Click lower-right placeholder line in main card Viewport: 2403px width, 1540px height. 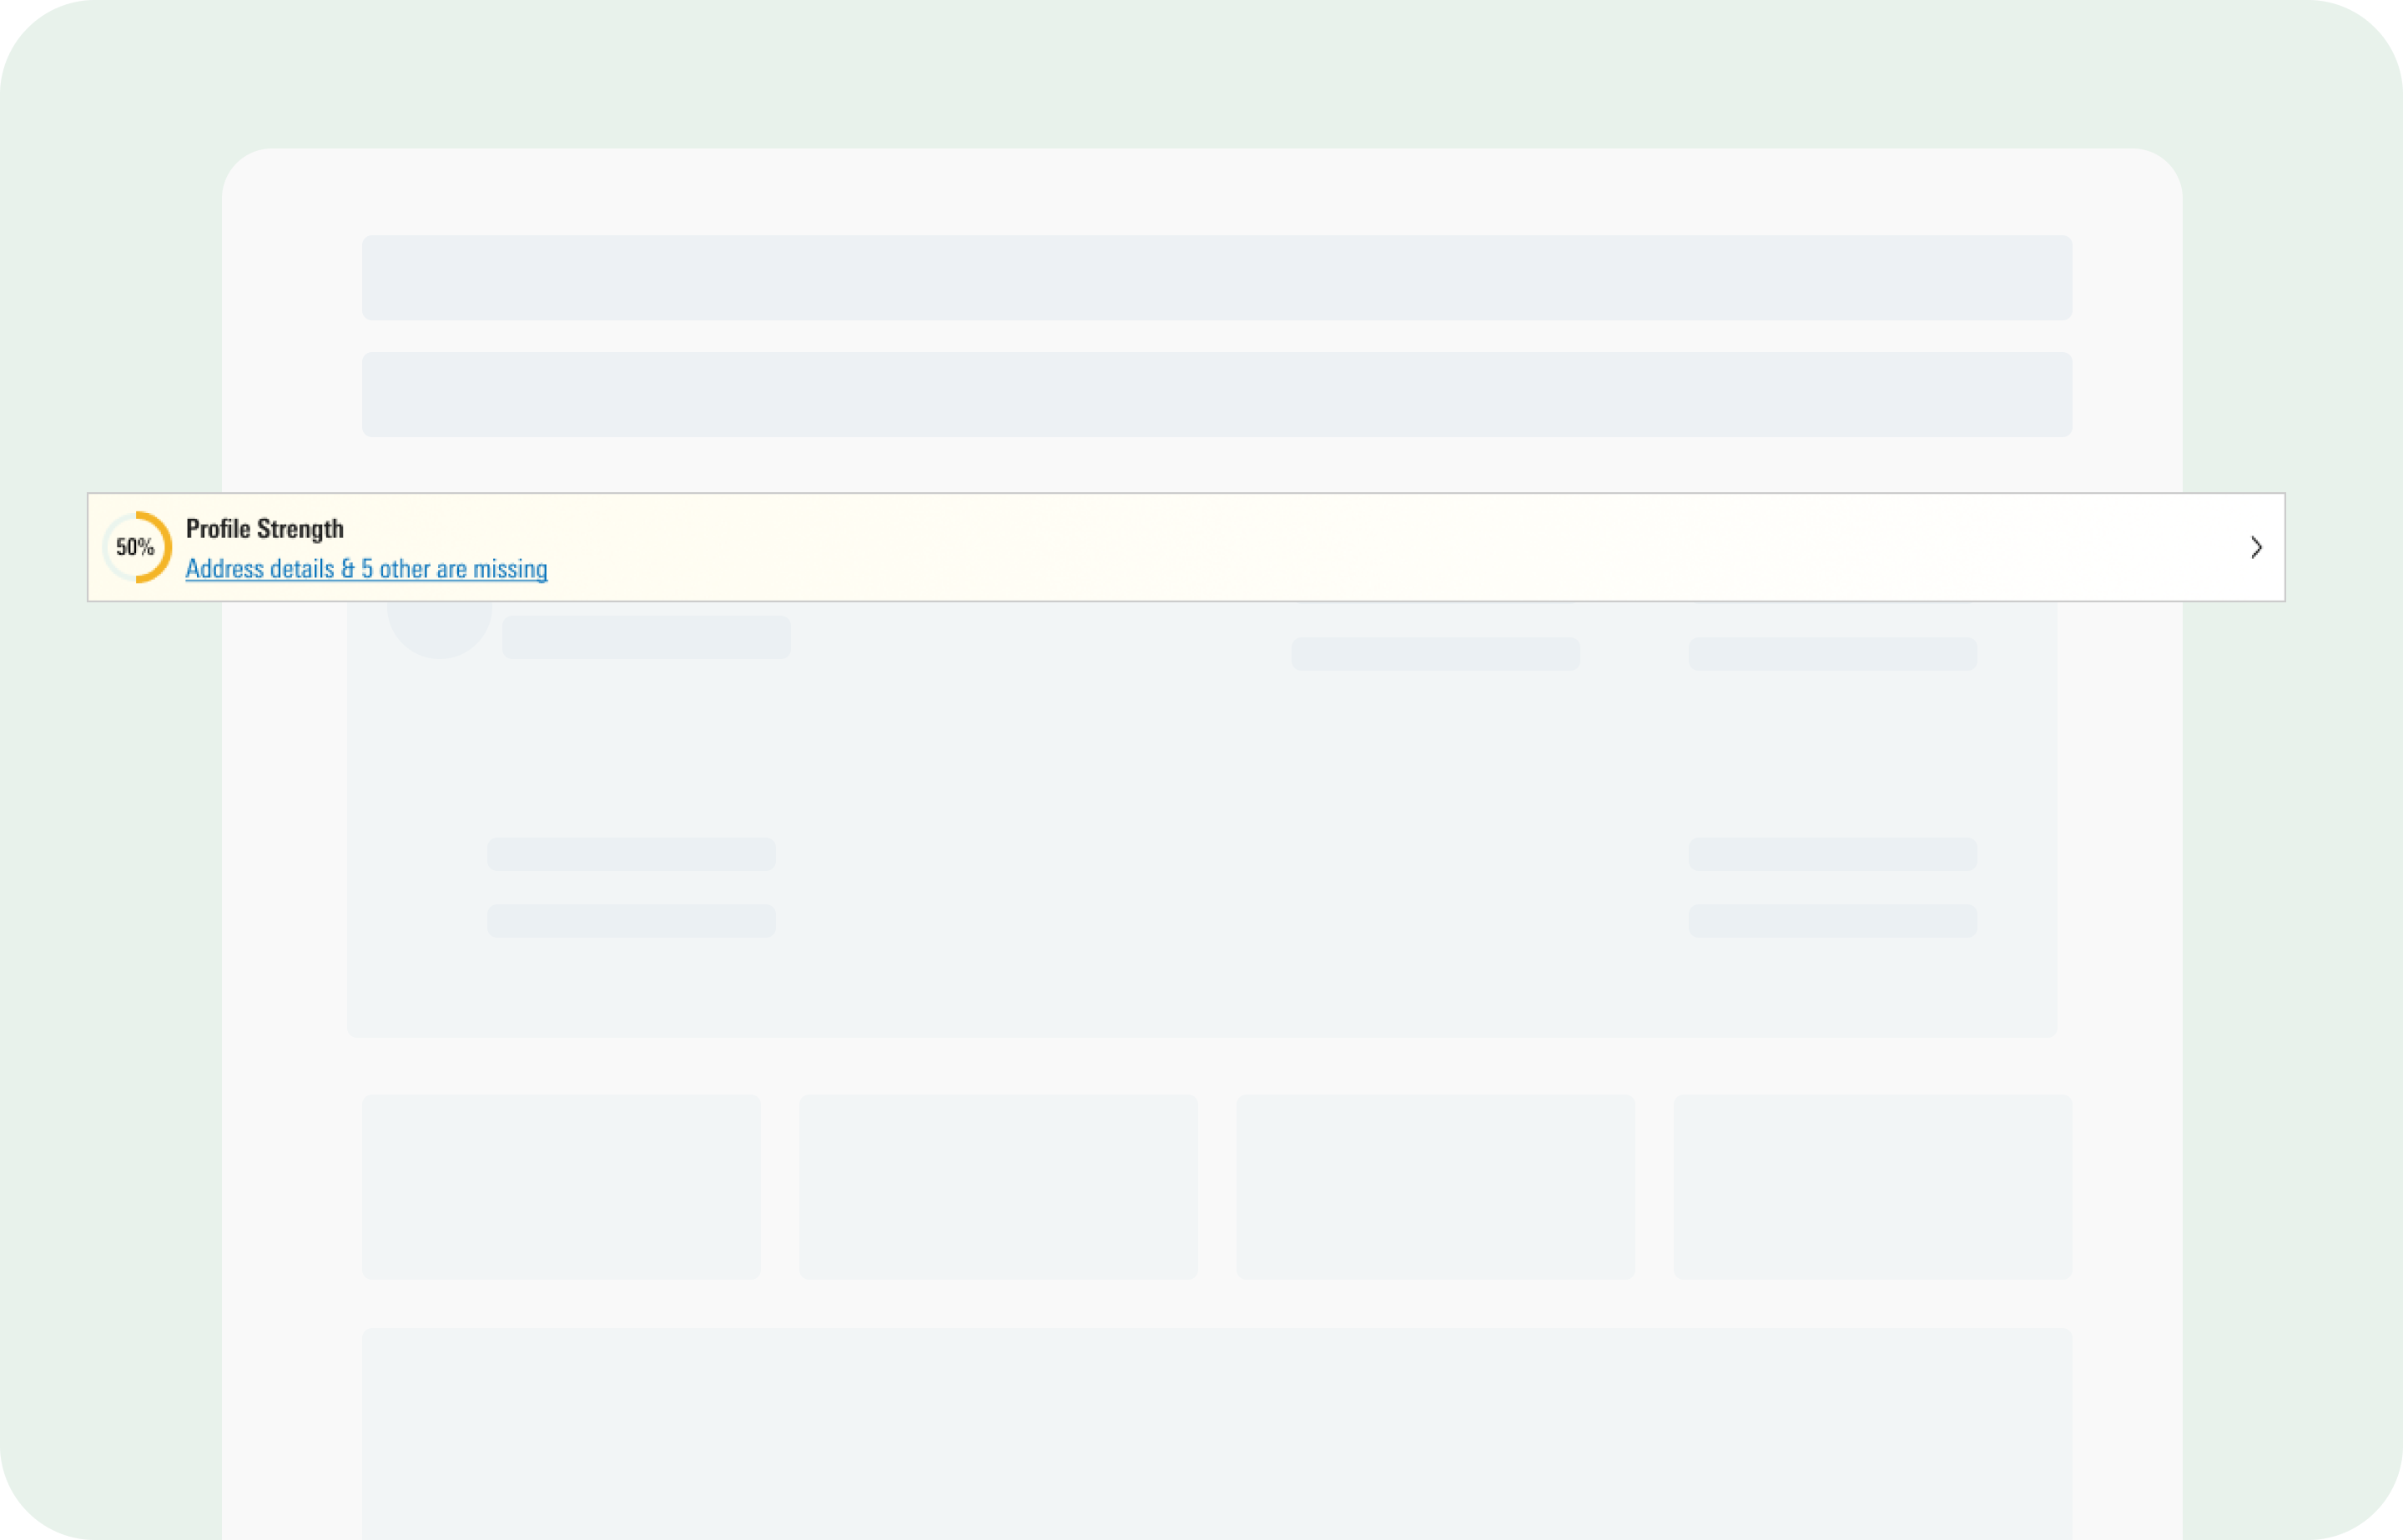(1832, 920)
